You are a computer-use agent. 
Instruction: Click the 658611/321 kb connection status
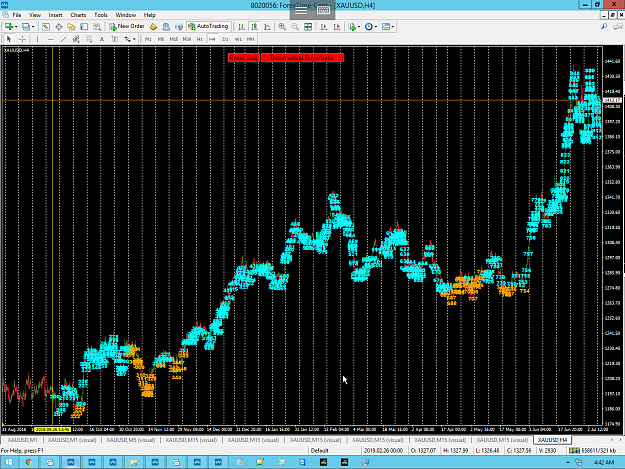coord(592,451)
